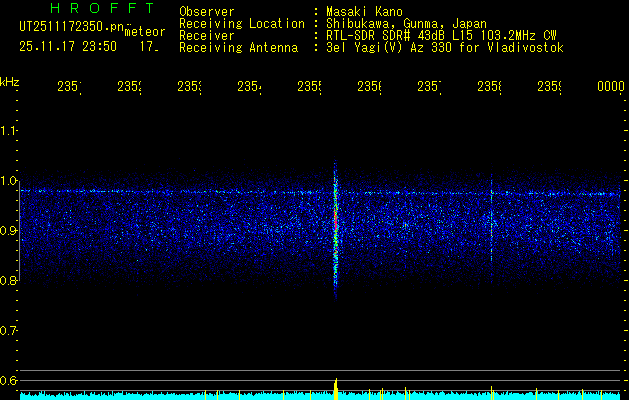629x400 pixels.
Task: Click the "Receiving Location" label
Action: coord(242,24)
